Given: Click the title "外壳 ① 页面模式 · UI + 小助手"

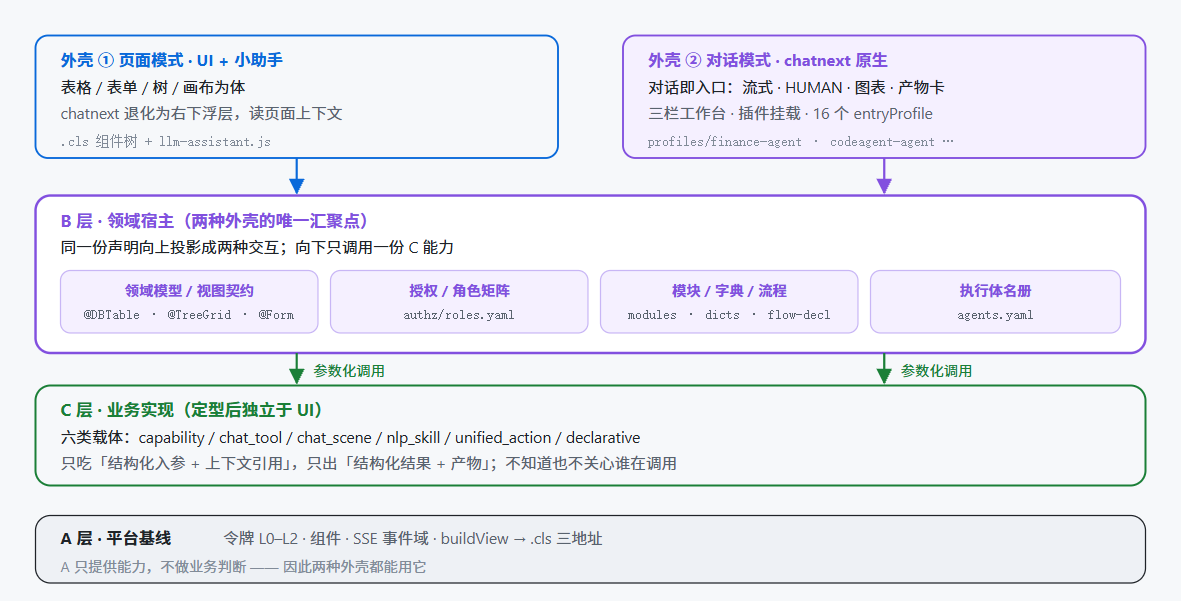Looking at the screenshot, I should (x=172, y=60).
